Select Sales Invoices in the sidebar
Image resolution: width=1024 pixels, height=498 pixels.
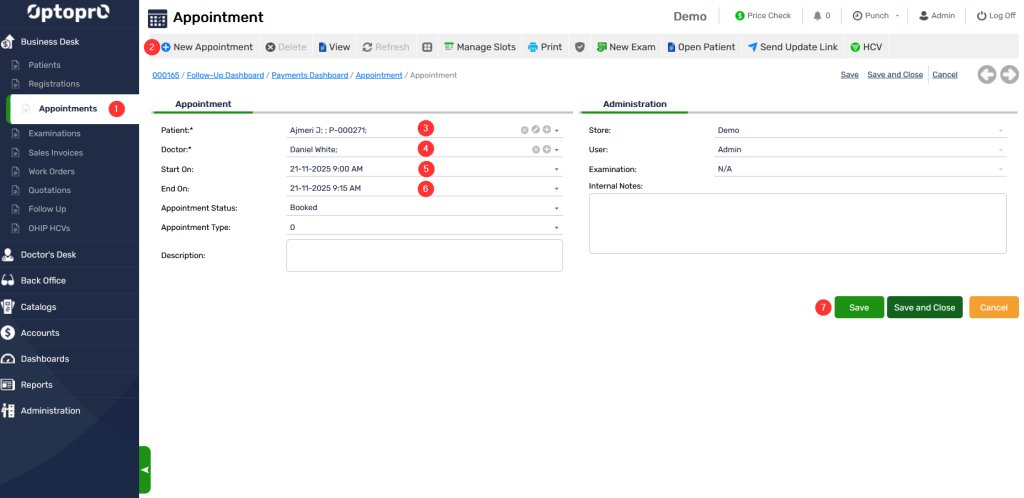click(x=55, y=153)
